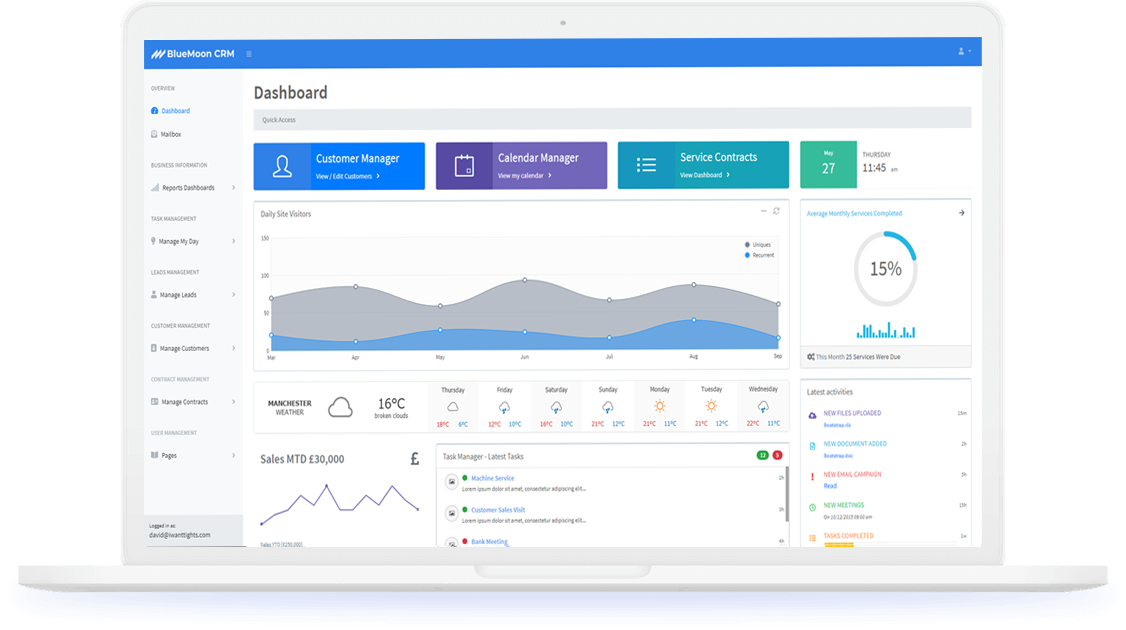Click the cloud upload icon in Latest activities
Screen dimensions: 1126x630
click(x=812, y=415)
